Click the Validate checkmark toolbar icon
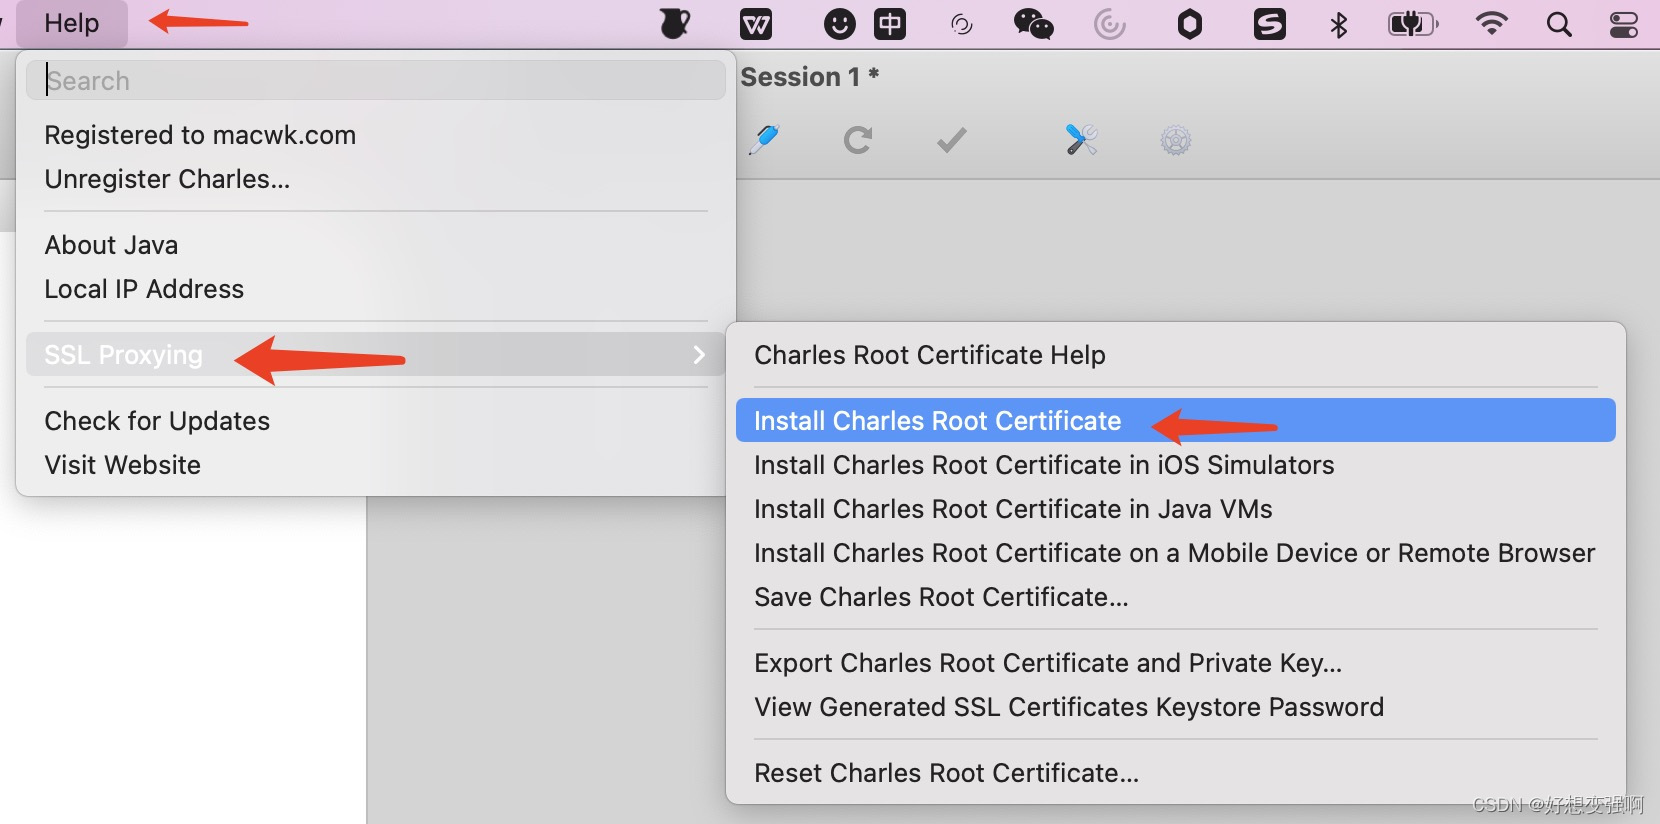 tap(952, 140)
